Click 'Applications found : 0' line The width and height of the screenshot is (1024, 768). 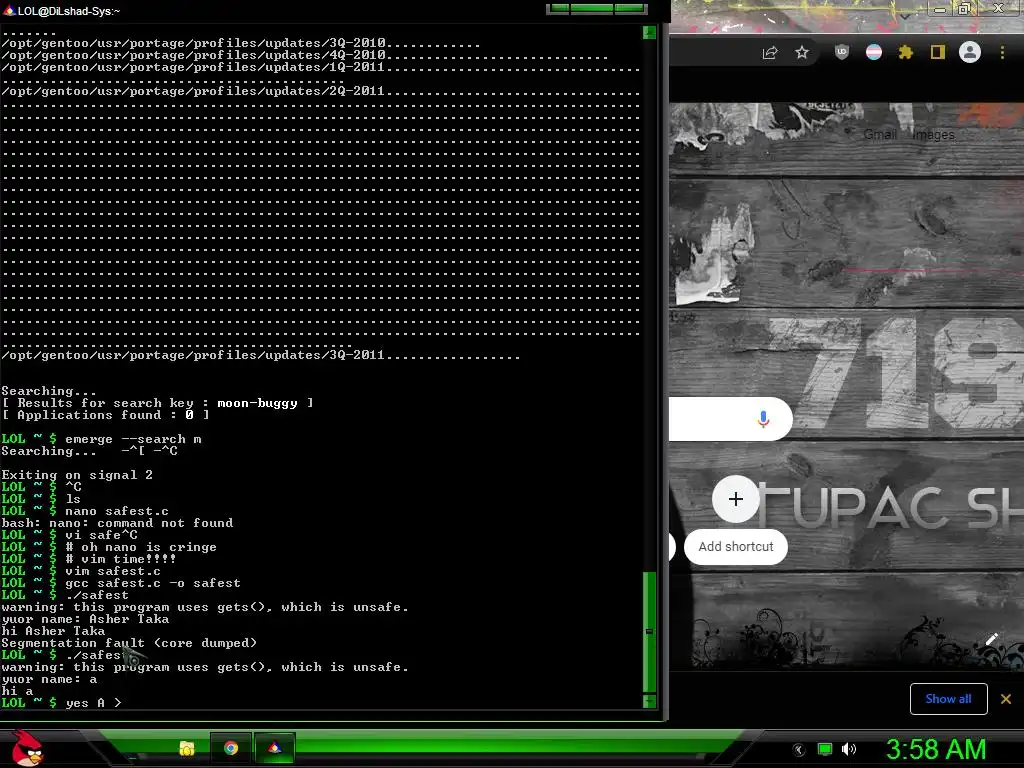105,415
